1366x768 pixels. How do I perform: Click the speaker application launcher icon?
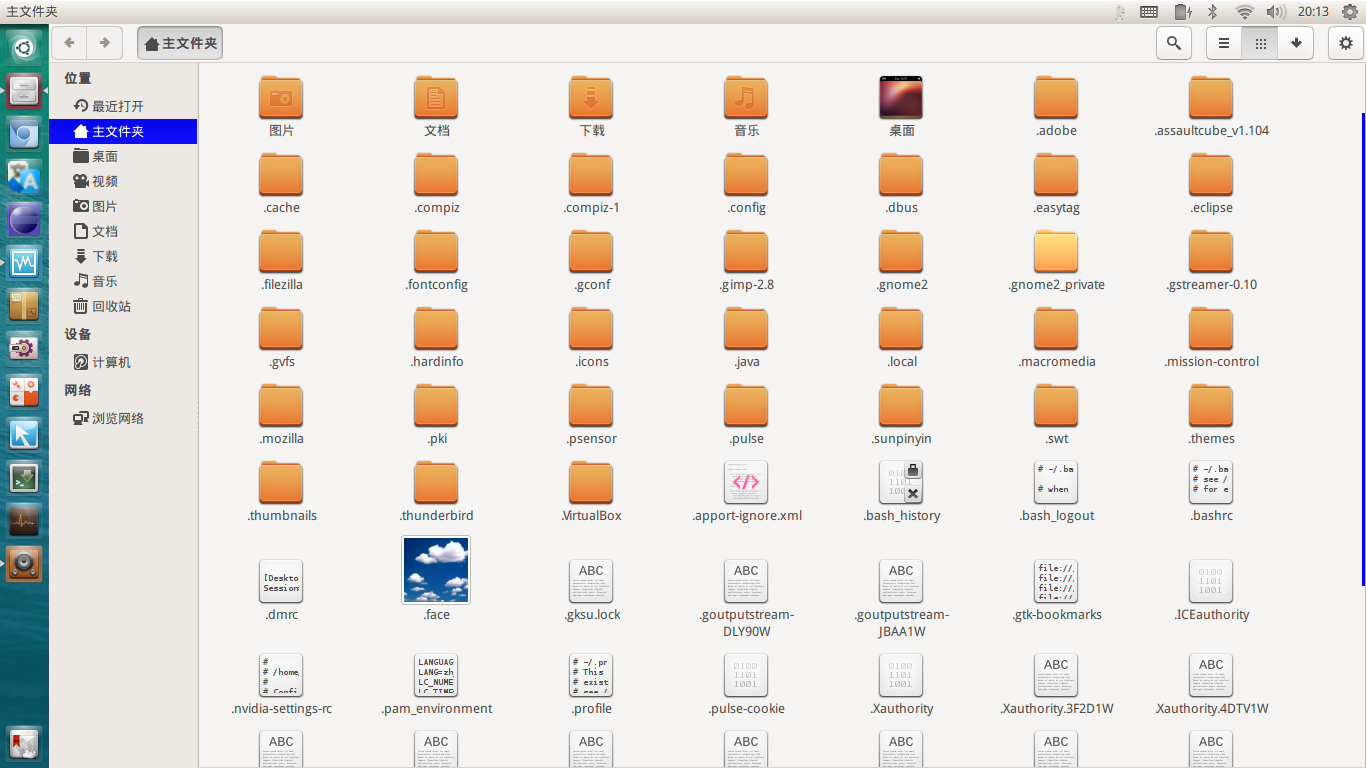[24, 564]
